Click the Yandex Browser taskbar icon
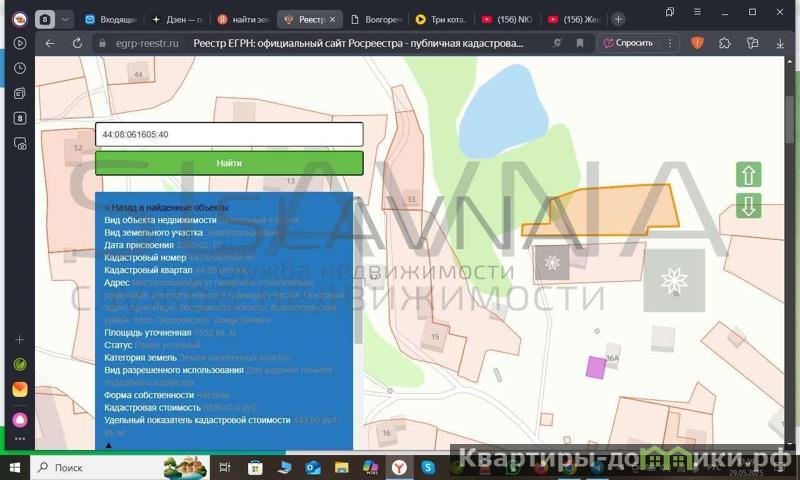Image resolution: width=800 pixels, height=480 pixels. [x=399, y=467]
